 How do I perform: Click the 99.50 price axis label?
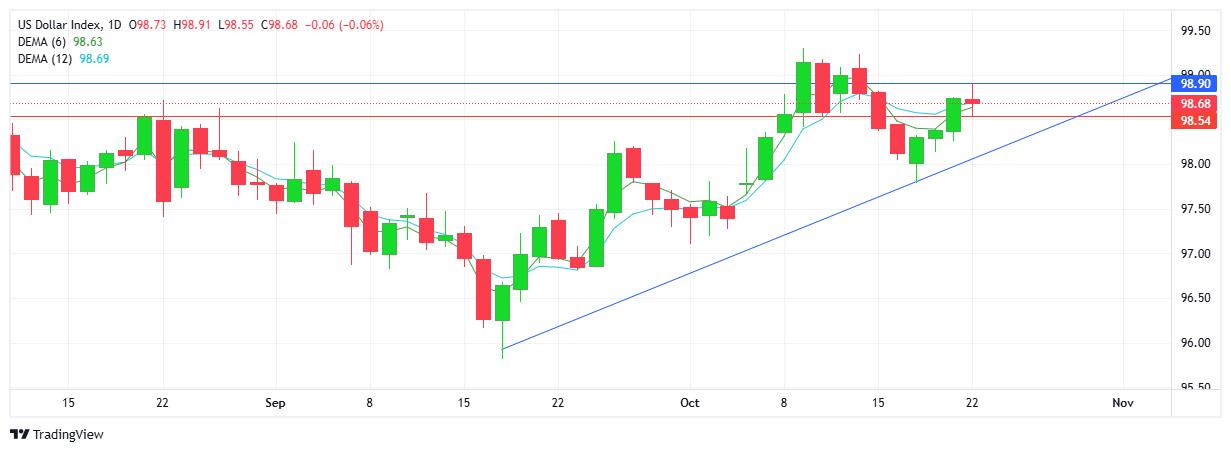(1196, 30)
